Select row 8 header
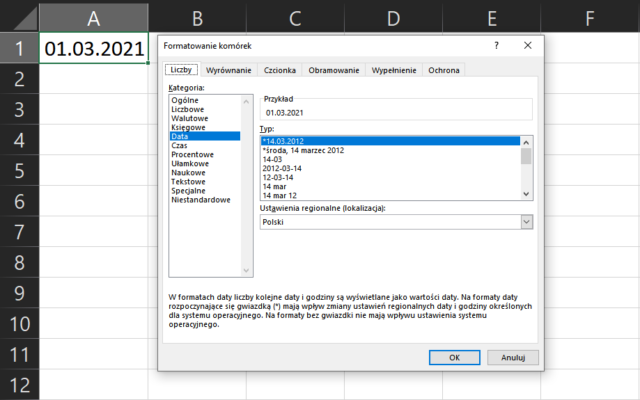640x400 pixels. [19, 262]
